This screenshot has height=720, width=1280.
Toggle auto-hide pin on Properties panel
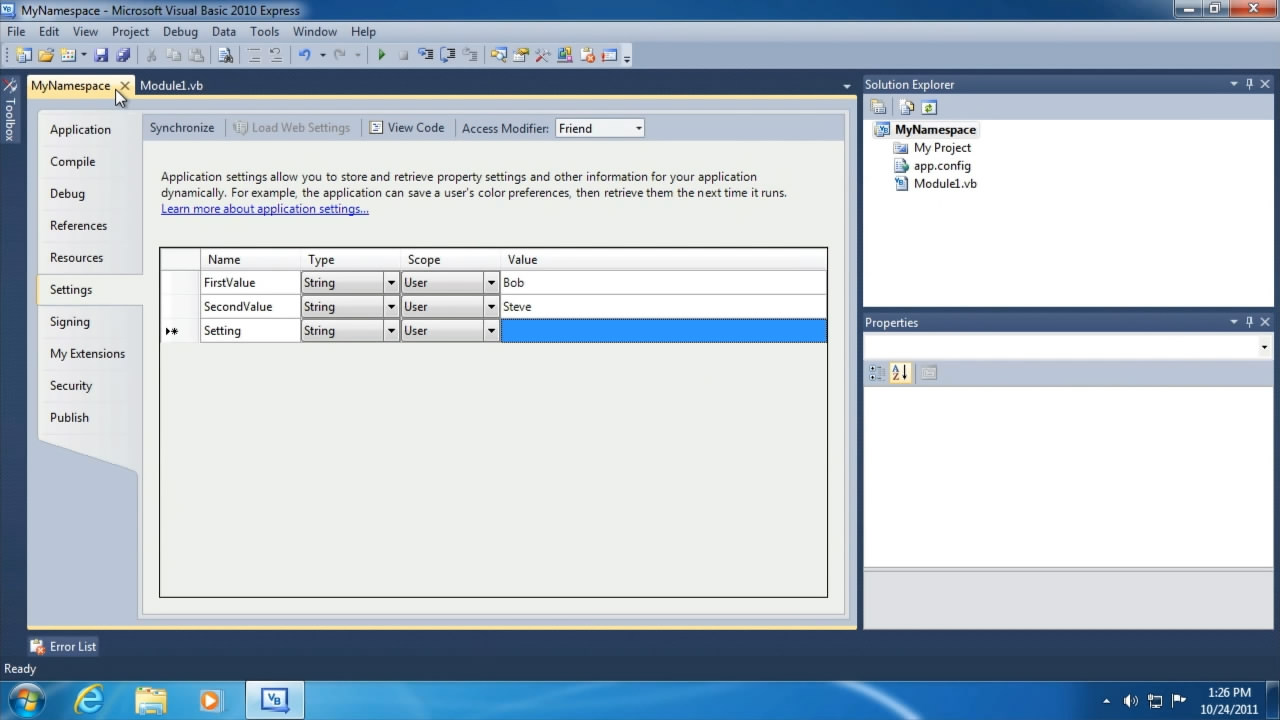point(1249,322)
